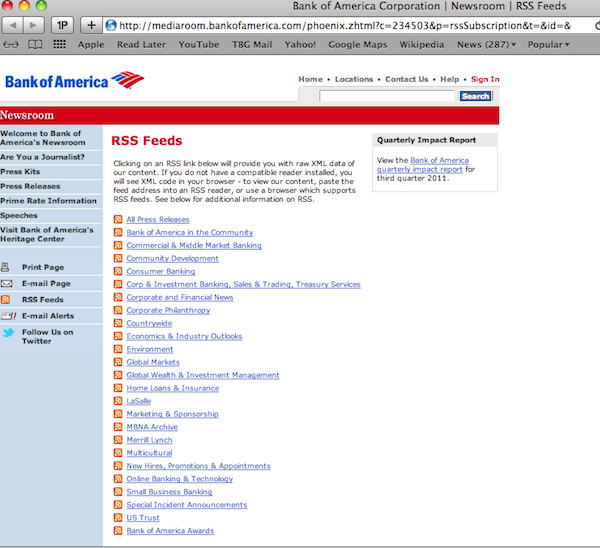Go back with the browser back arrow
This screenshot has height=548, width=600.
13,26
